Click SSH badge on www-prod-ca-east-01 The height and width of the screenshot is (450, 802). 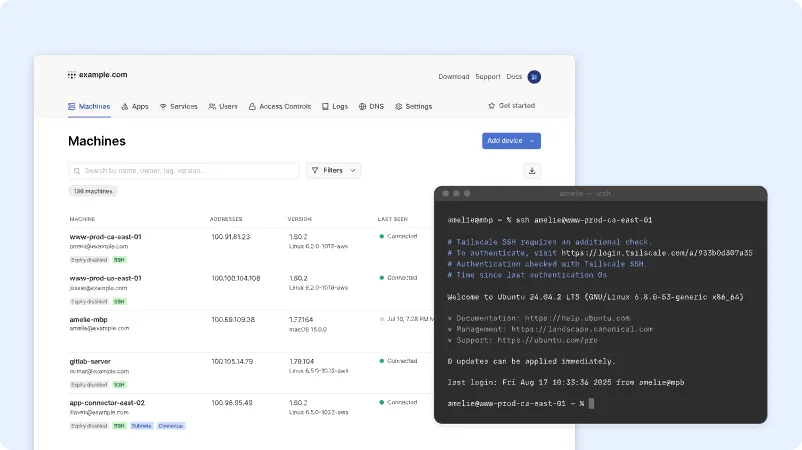pos(119,260)
